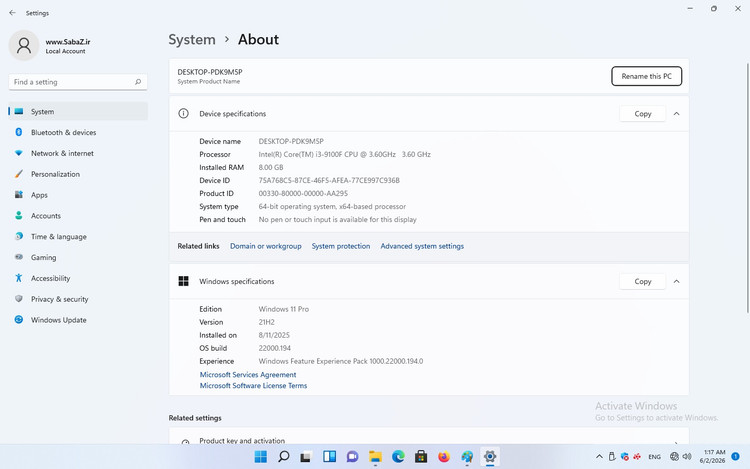Open the Domain or workgroup link

(265, 246)
